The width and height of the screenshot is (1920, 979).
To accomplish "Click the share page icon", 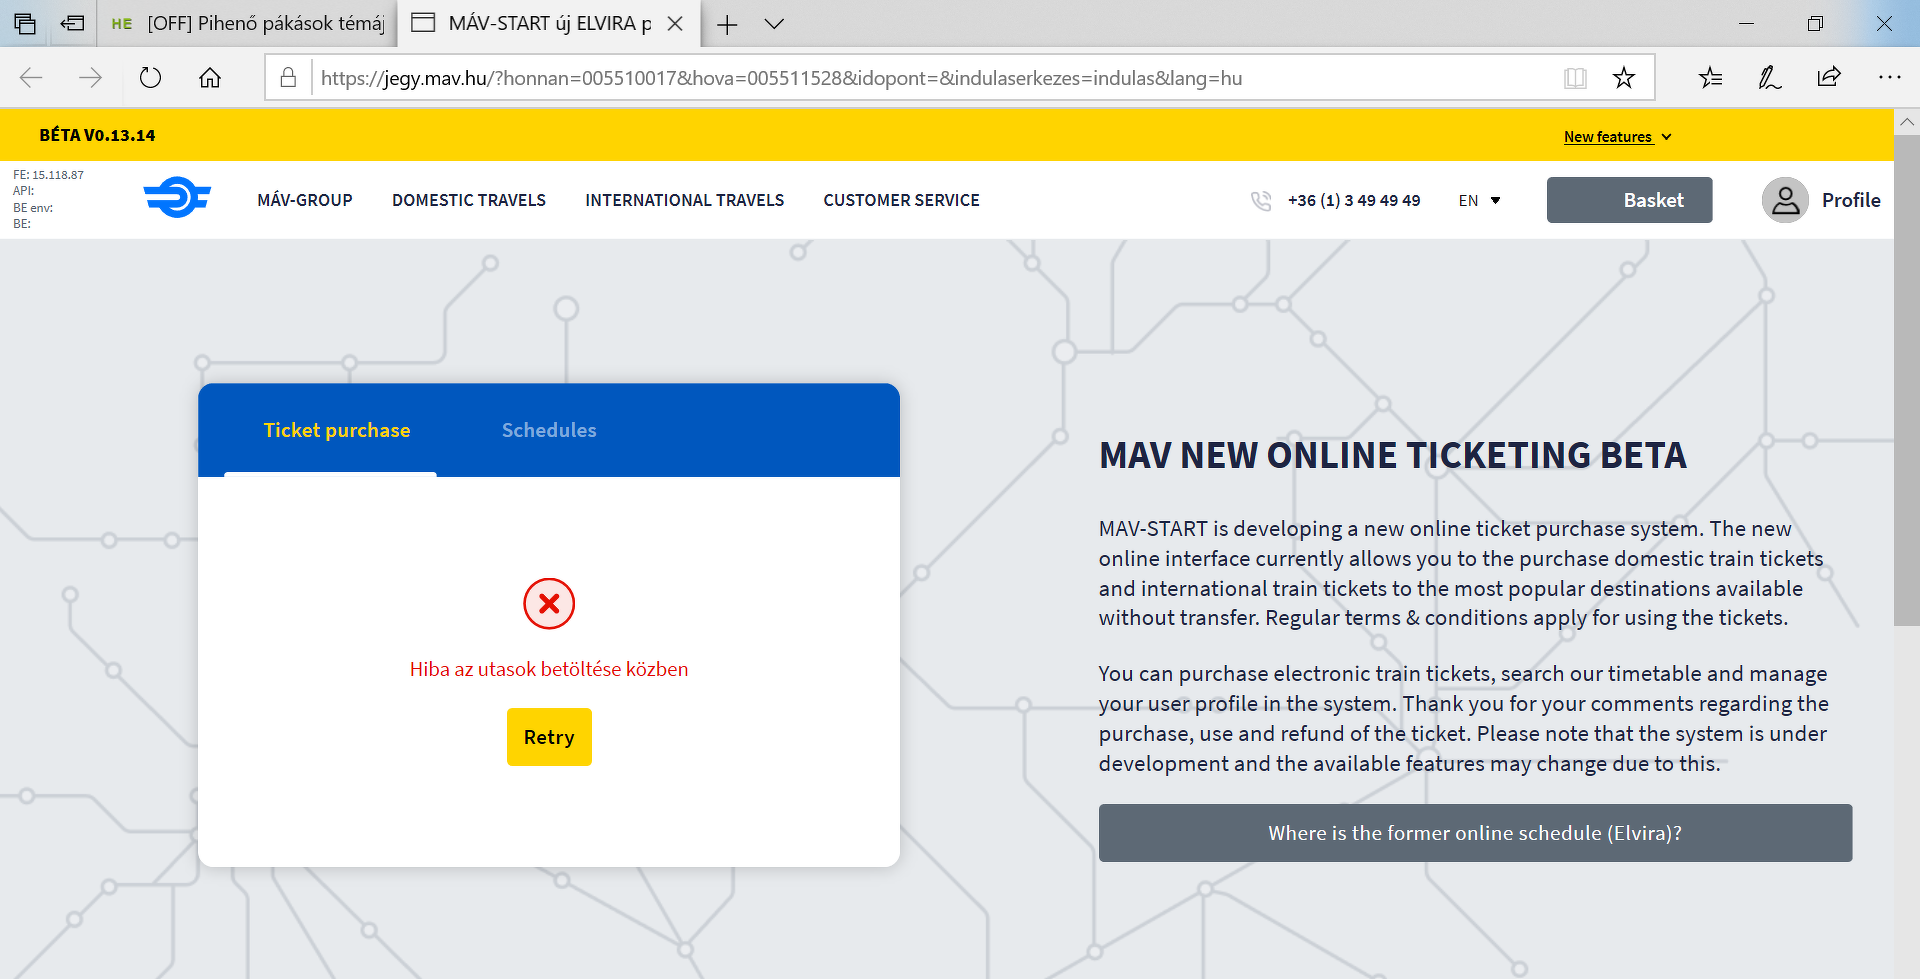I will (x=1829, y=78).
